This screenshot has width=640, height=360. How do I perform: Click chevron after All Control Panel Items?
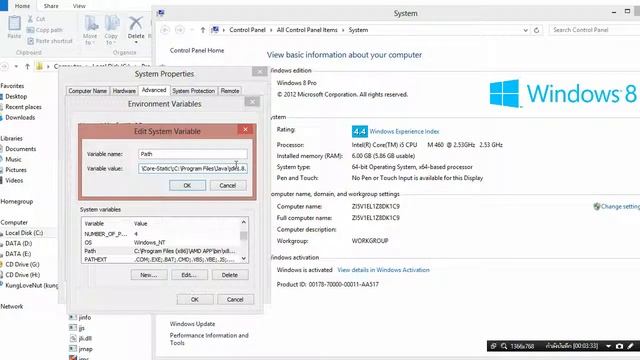tap(343, 30)
